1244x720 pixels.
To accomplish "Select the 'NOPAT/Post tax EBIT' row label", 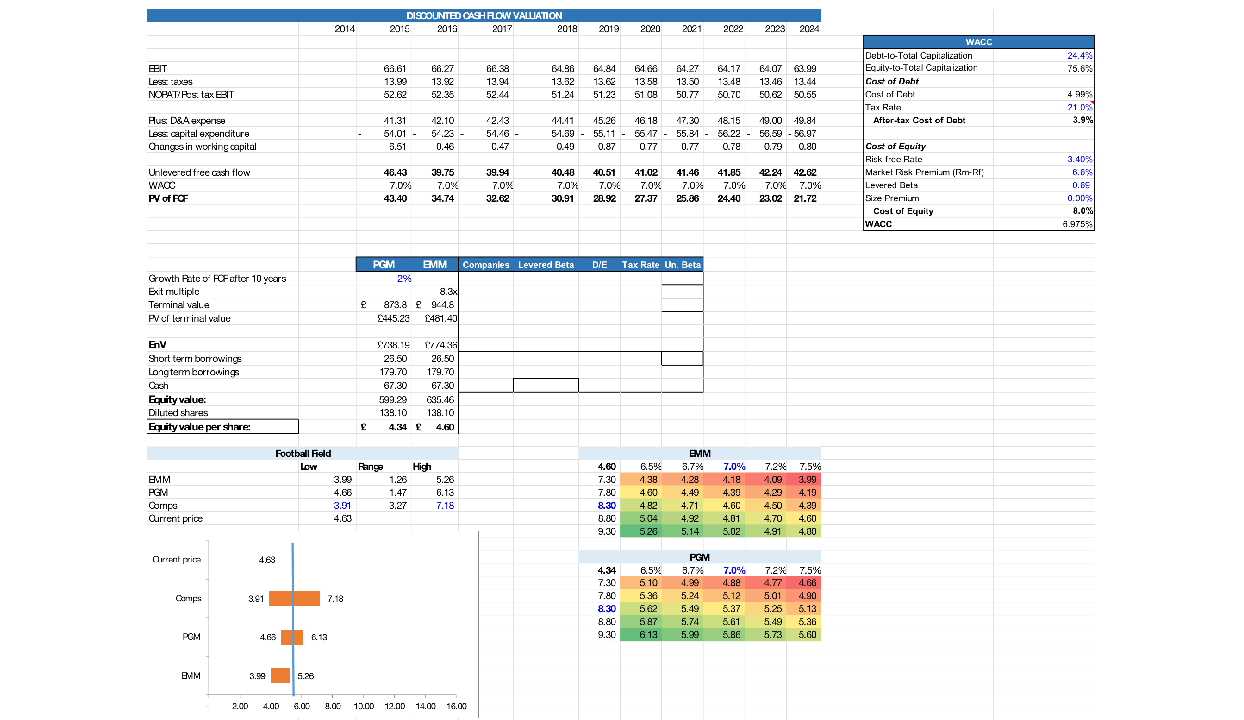I will [x=189, y=93].
